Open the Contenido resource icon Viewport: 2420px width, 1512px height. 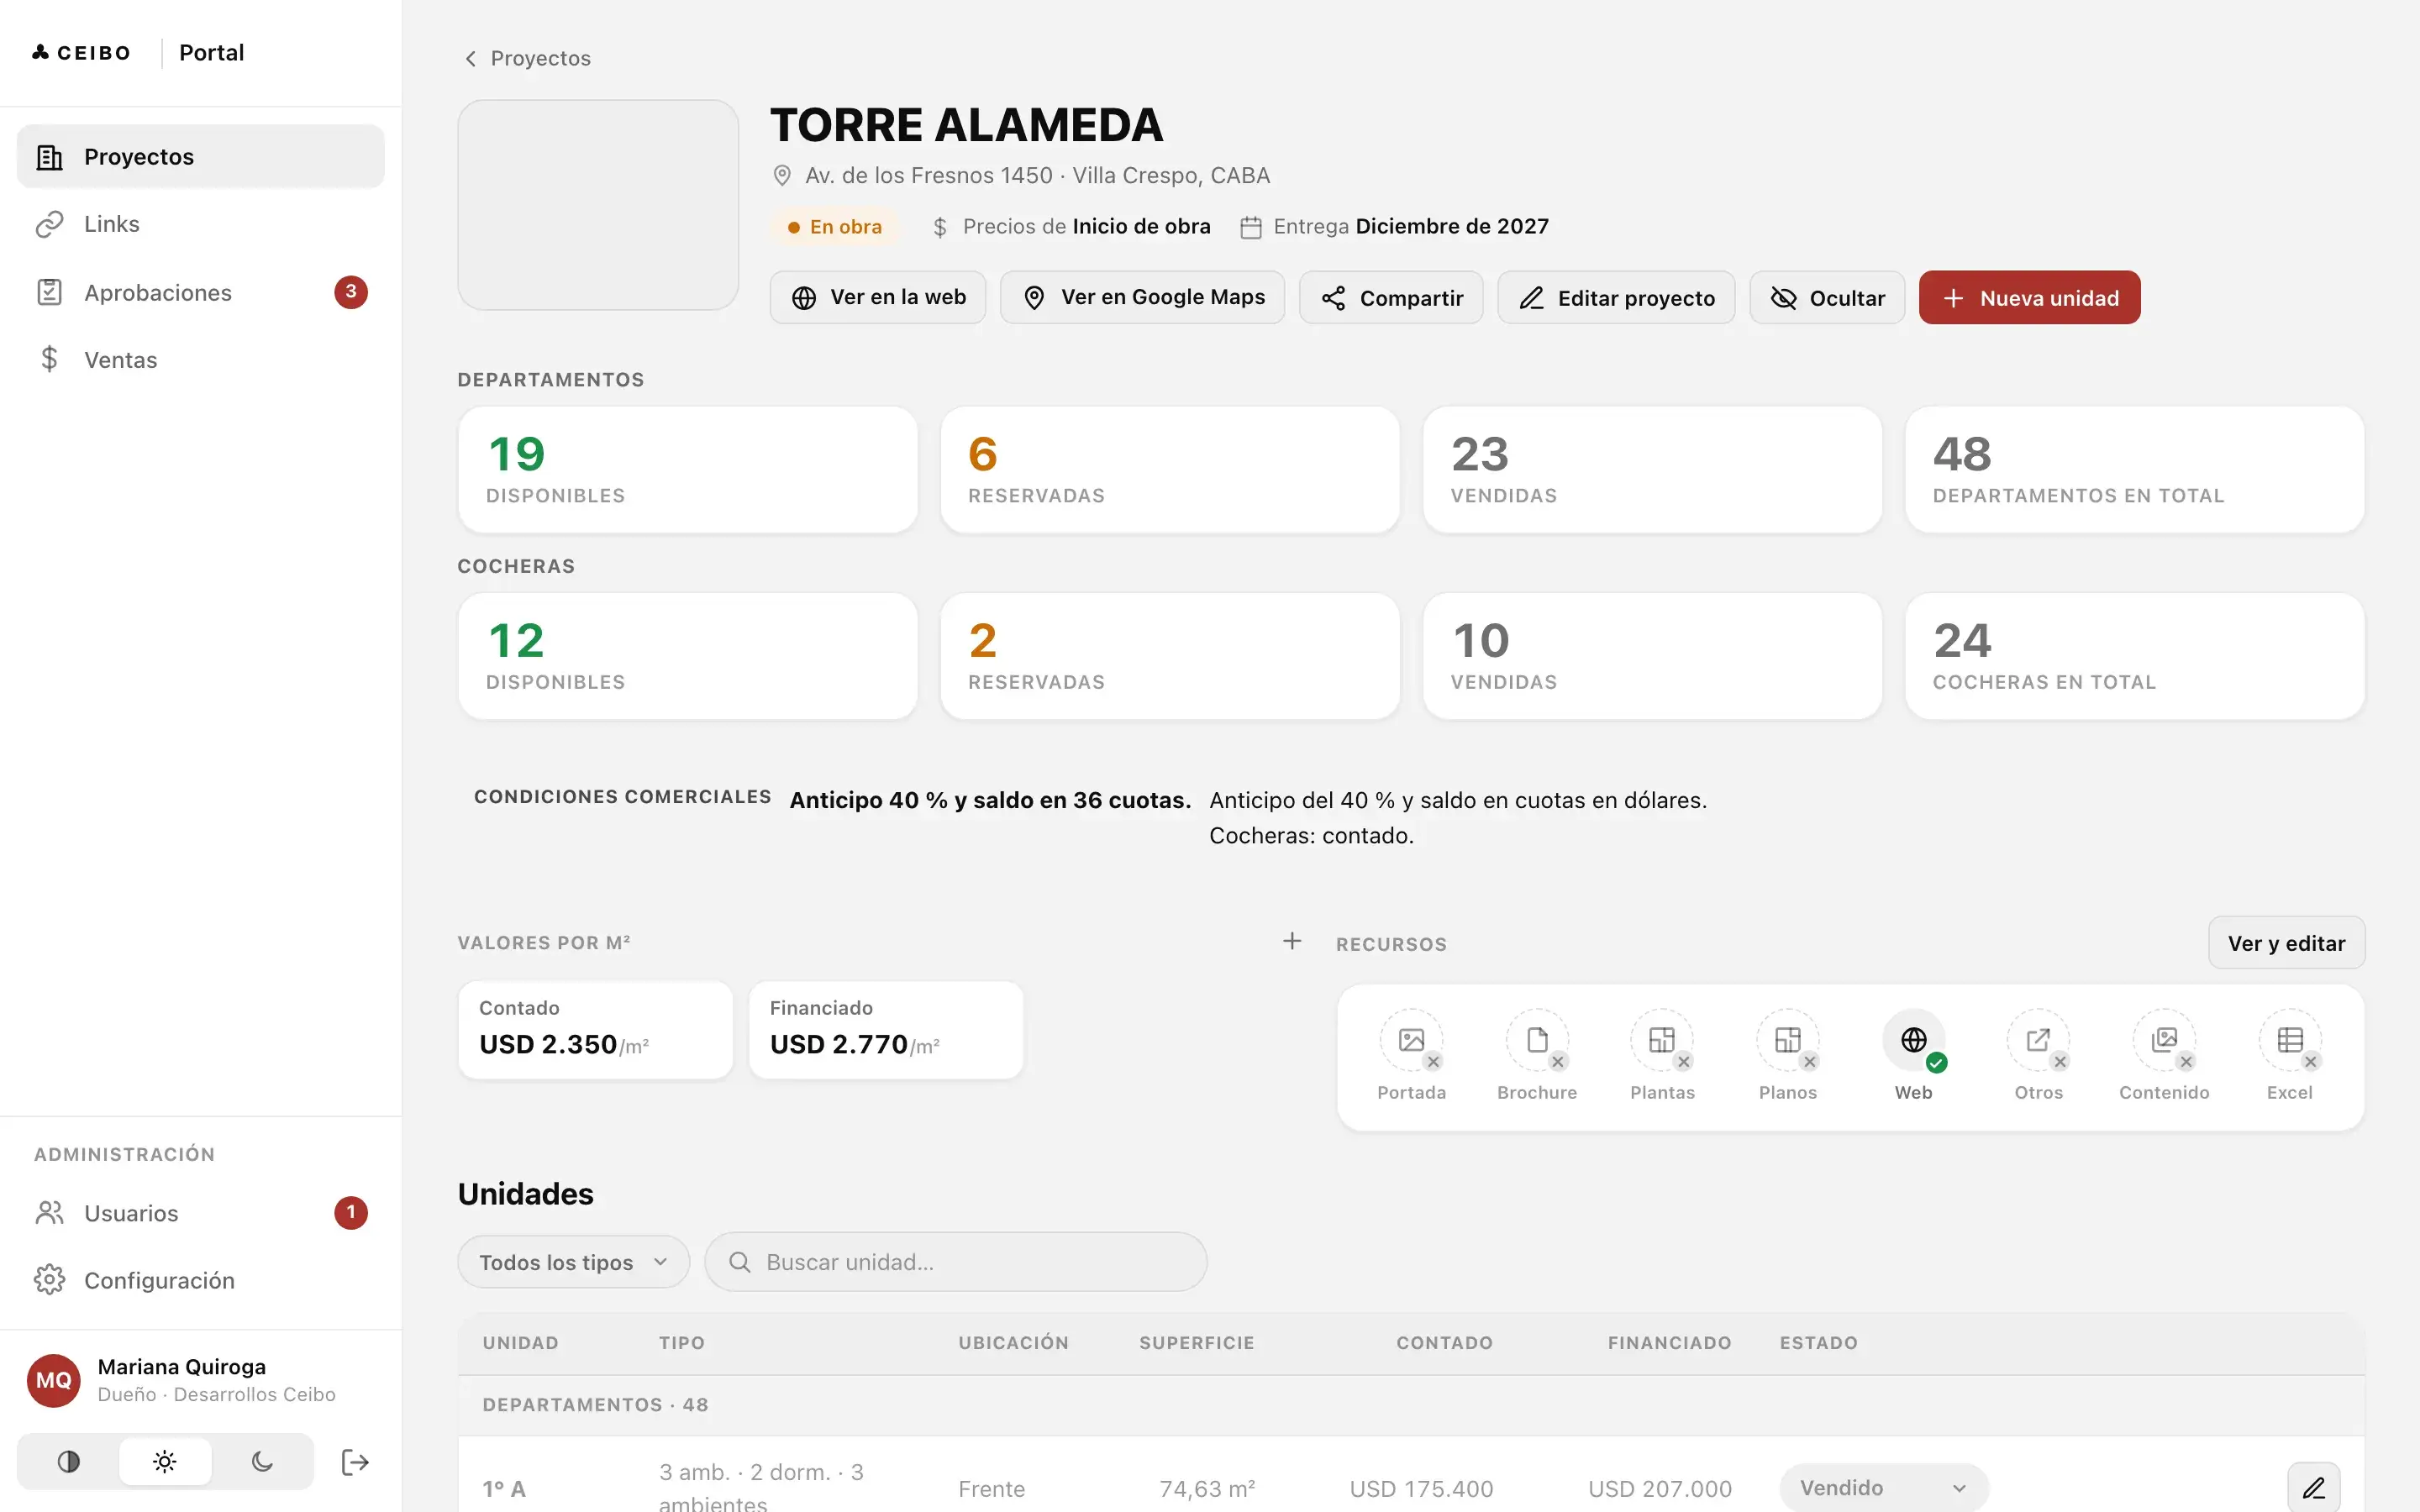pyautogui.click(x=2164, y=1040)
